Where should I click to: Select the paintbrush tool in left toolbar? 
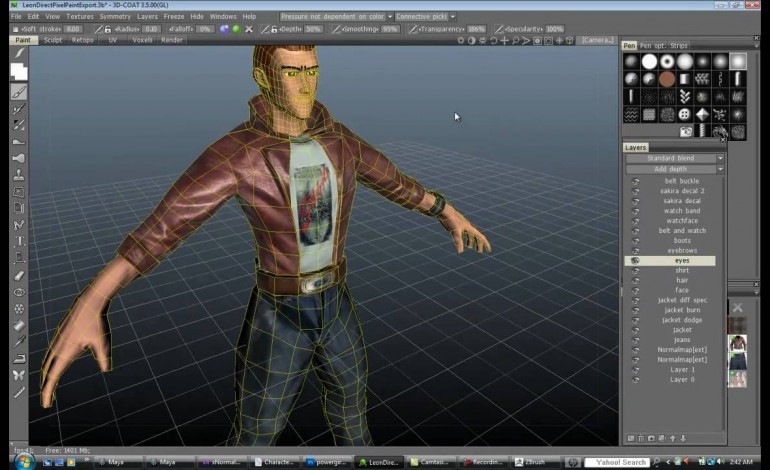point(19,91)
